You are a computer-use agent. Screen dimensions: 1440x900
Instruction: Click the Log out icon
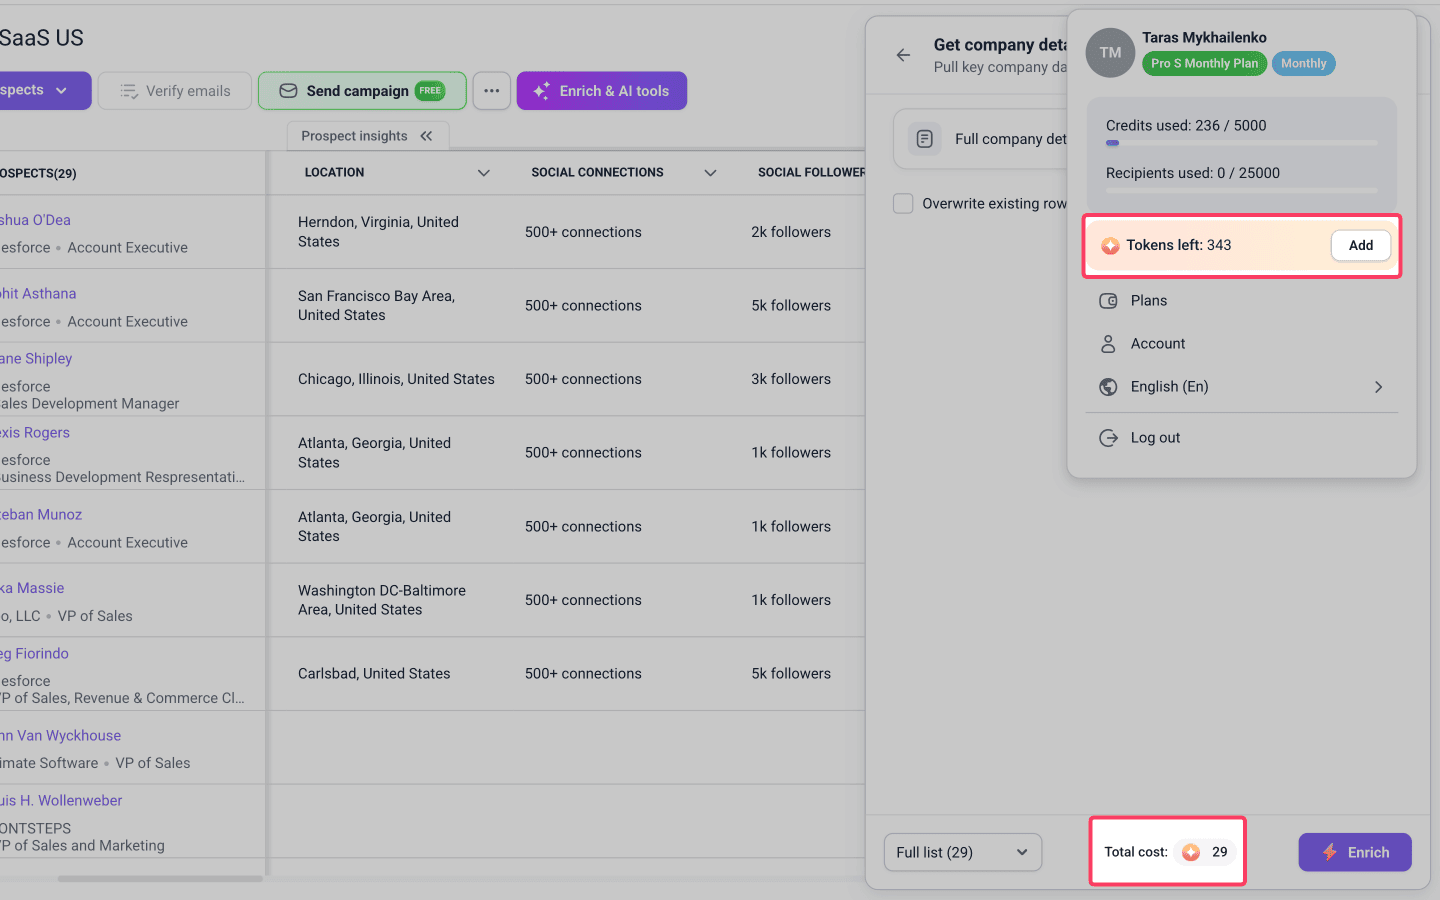1108,438
